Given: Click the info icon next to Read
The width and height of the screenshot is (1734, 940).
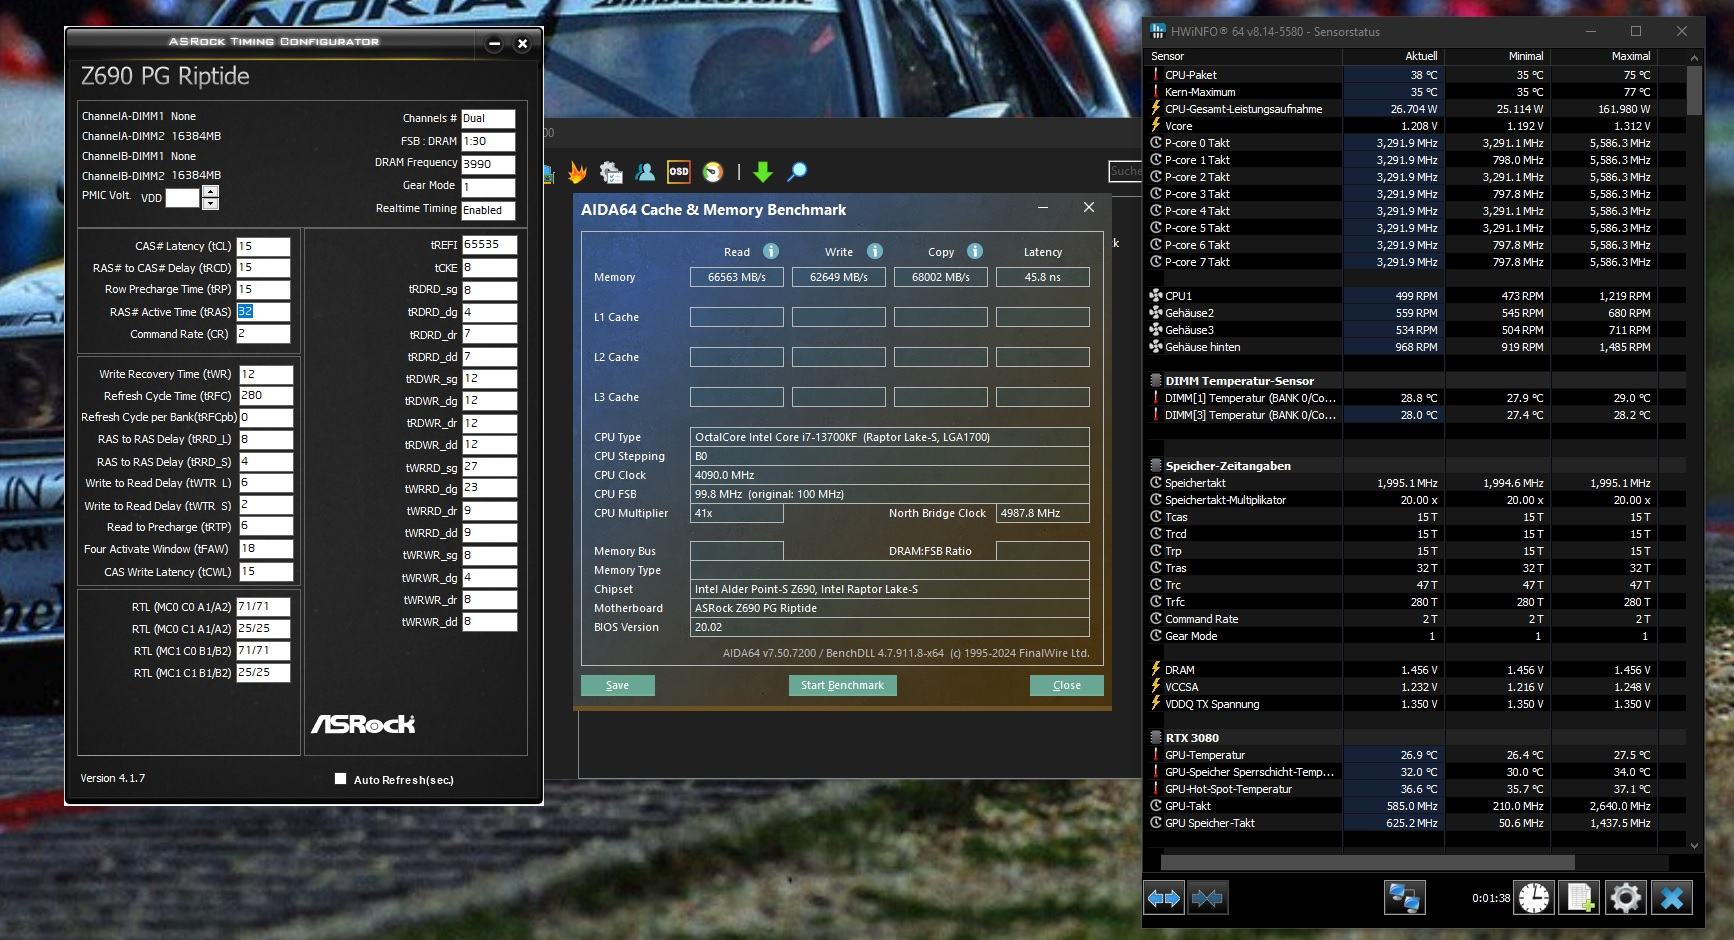Looking at the screenshot, I should 771,251.
